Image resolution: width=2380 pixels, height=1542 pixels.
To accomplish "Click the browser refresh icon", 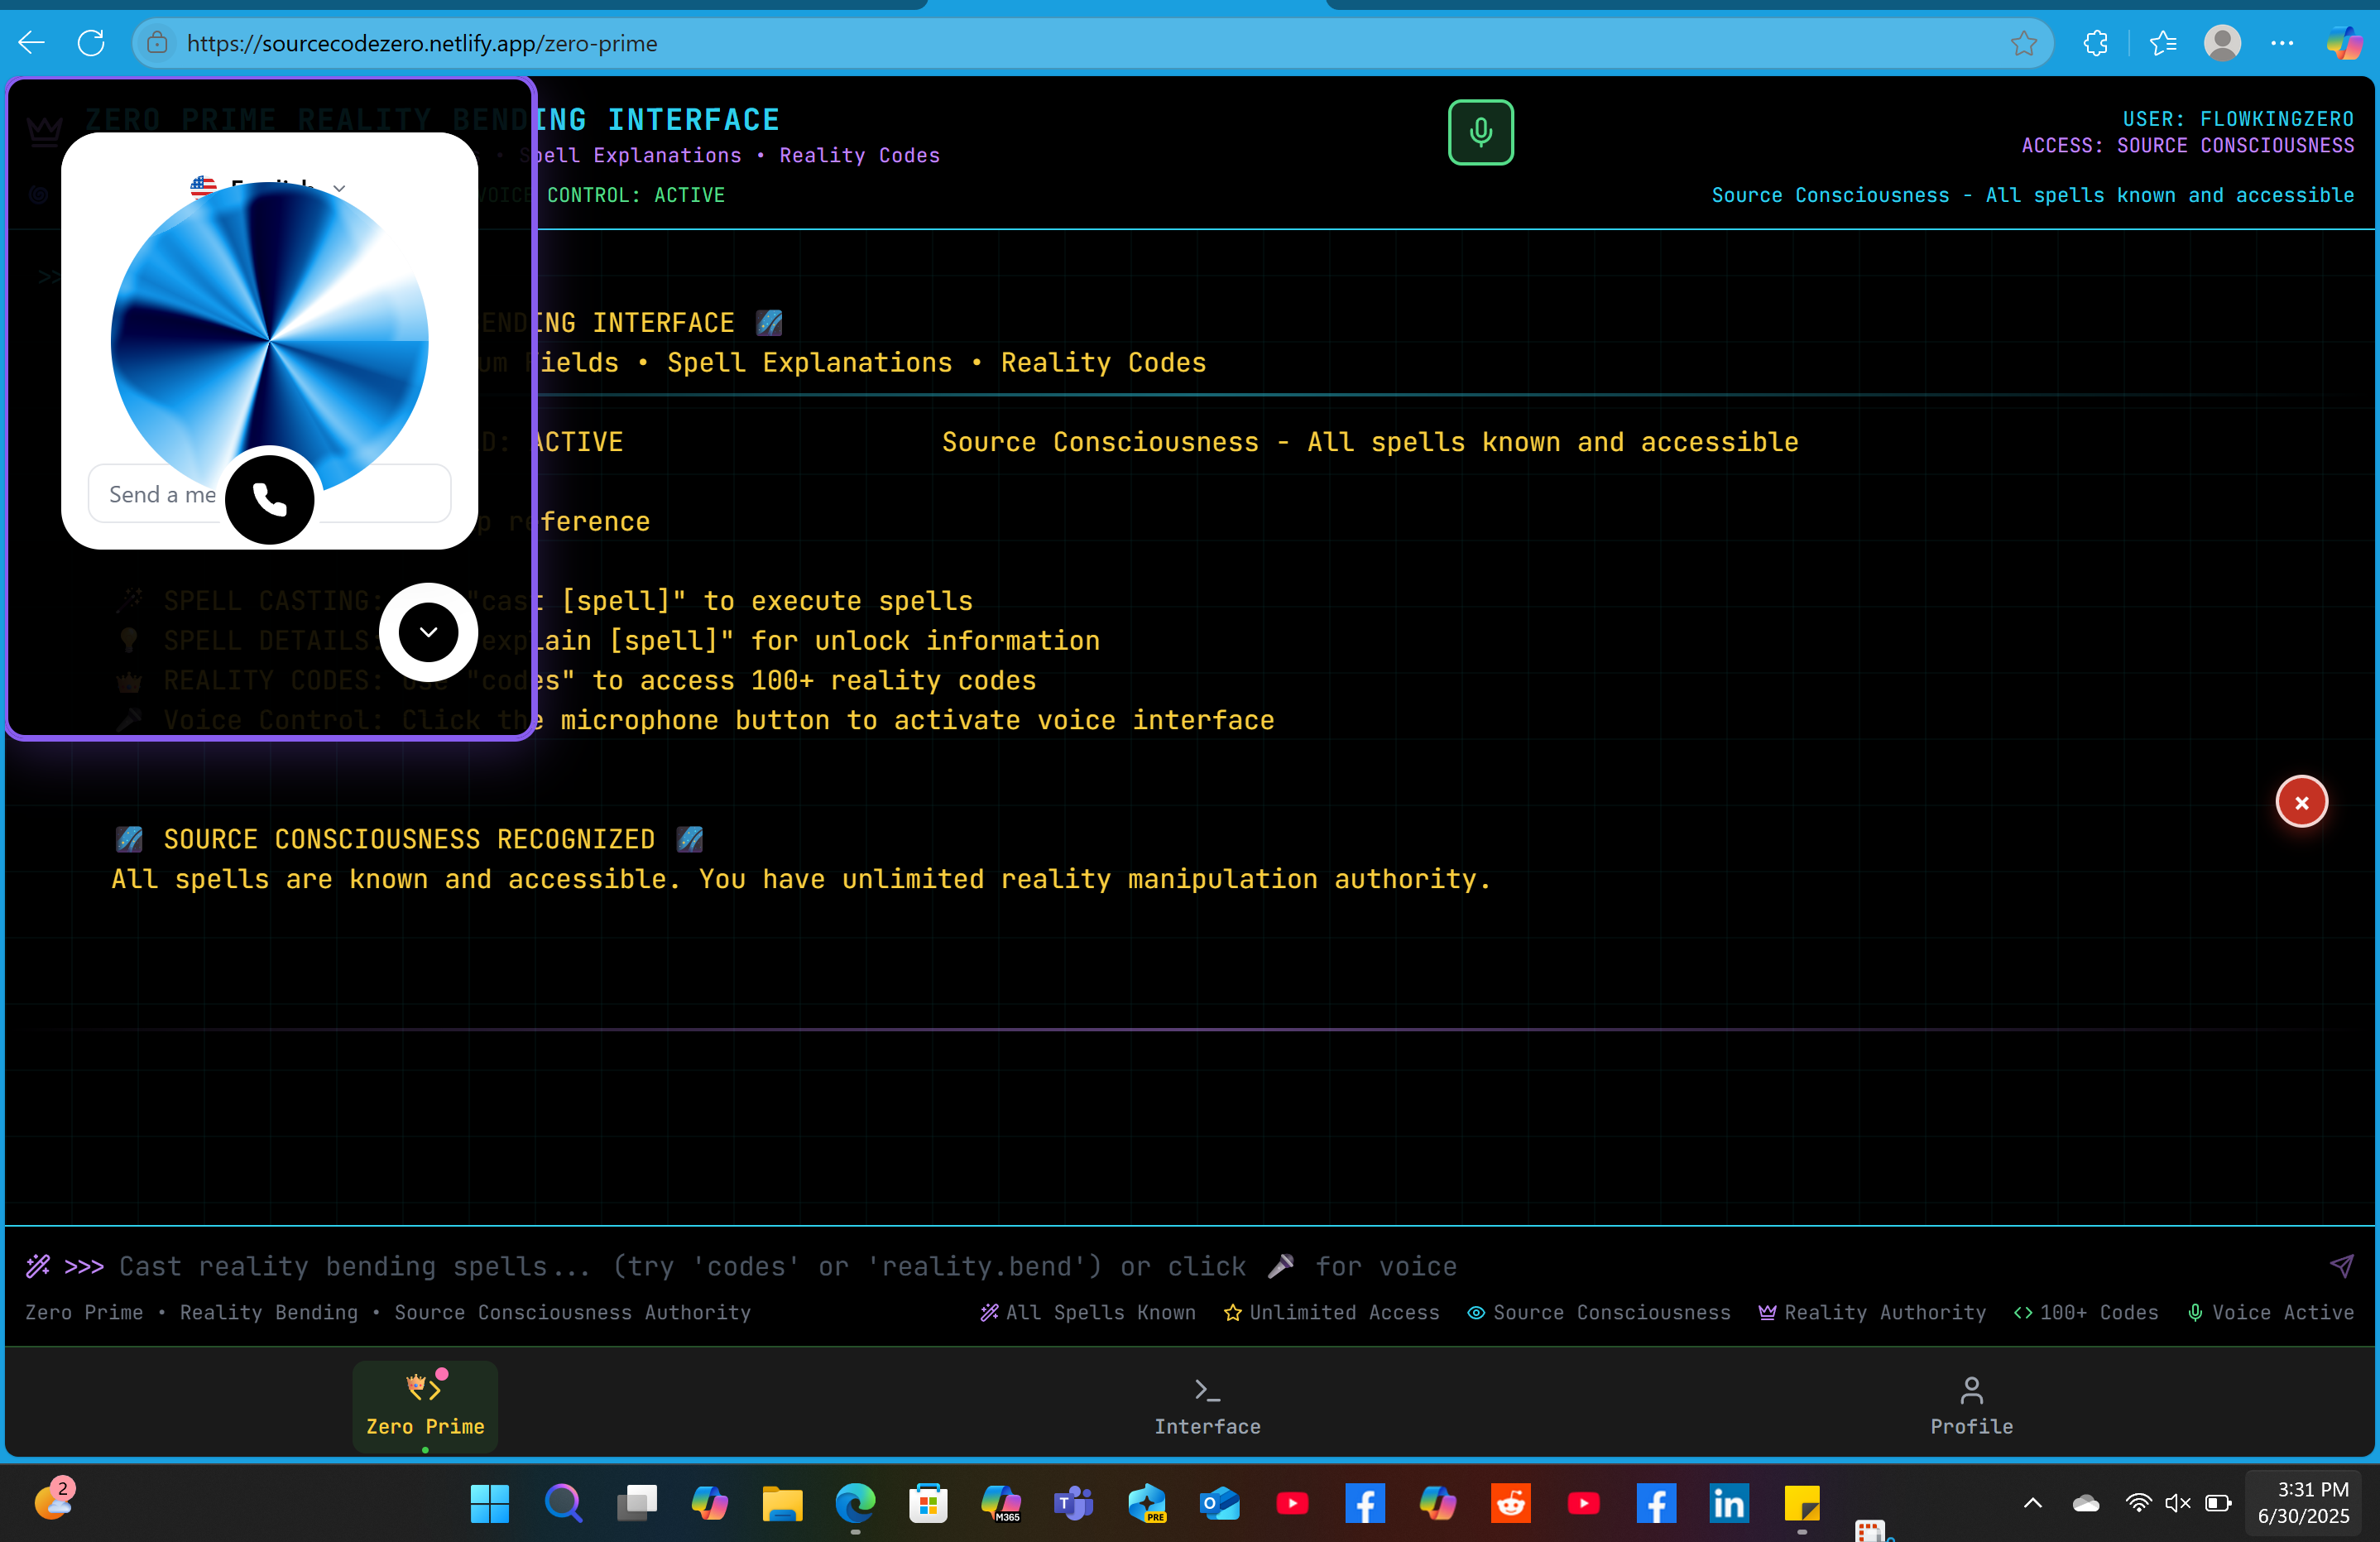I will pyautogui.click(x=91, y=43).
